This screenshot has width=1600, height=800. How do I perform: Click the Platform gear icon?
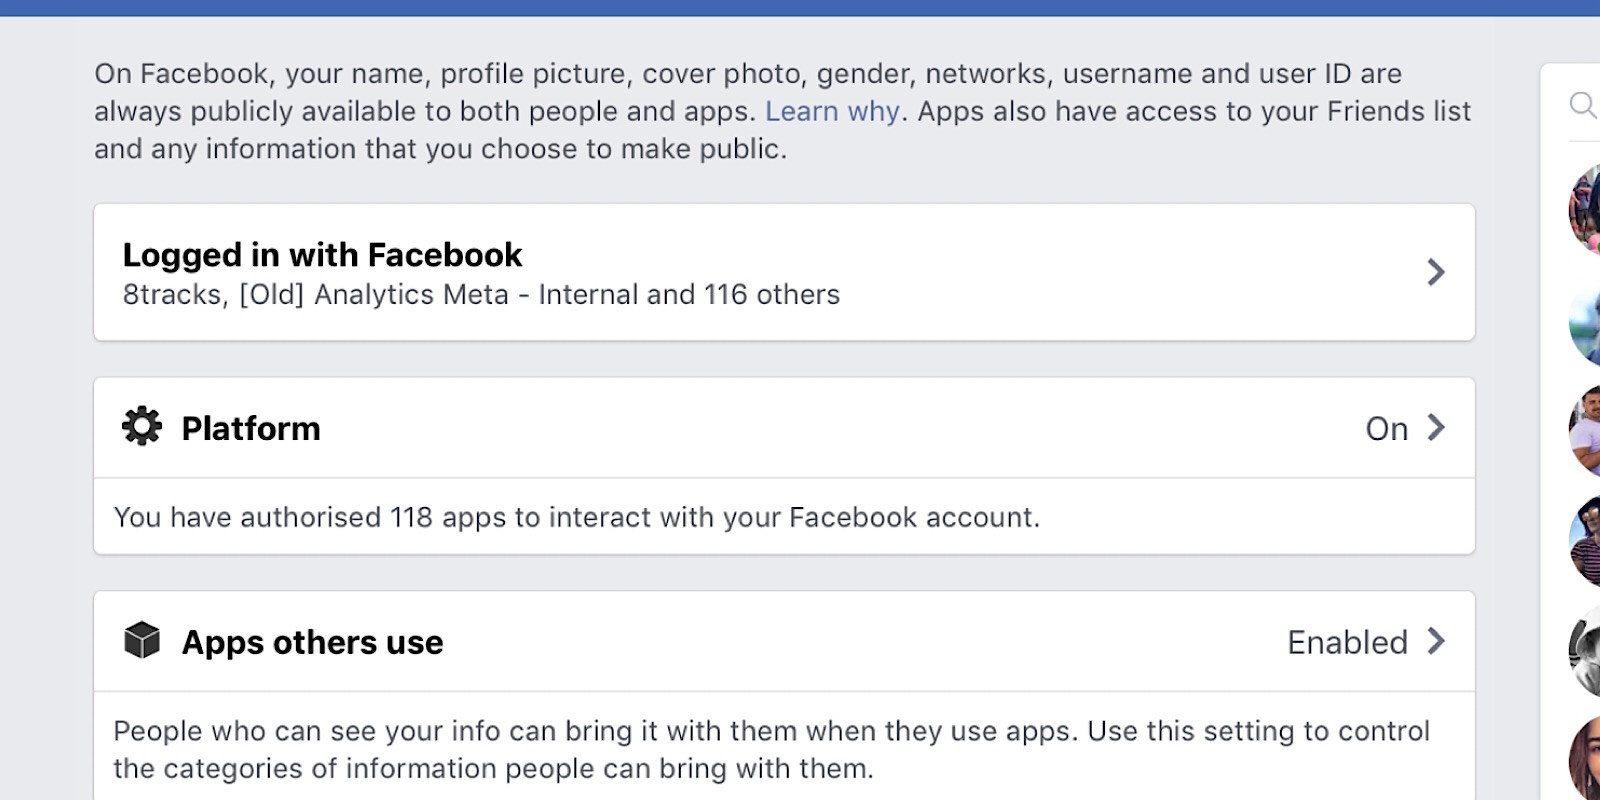point(142,427)
